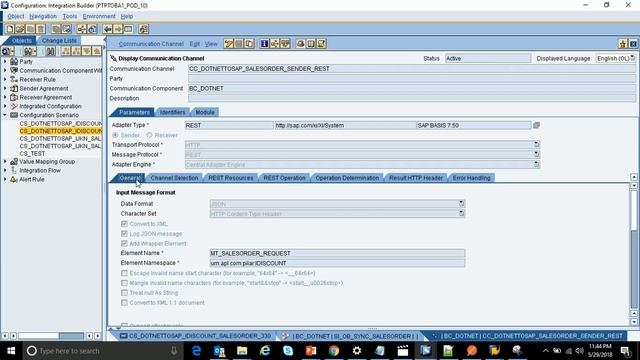This screenshot has width=640, height=360.
Task: Click the Windows Start button
Action: coord(11,351)
